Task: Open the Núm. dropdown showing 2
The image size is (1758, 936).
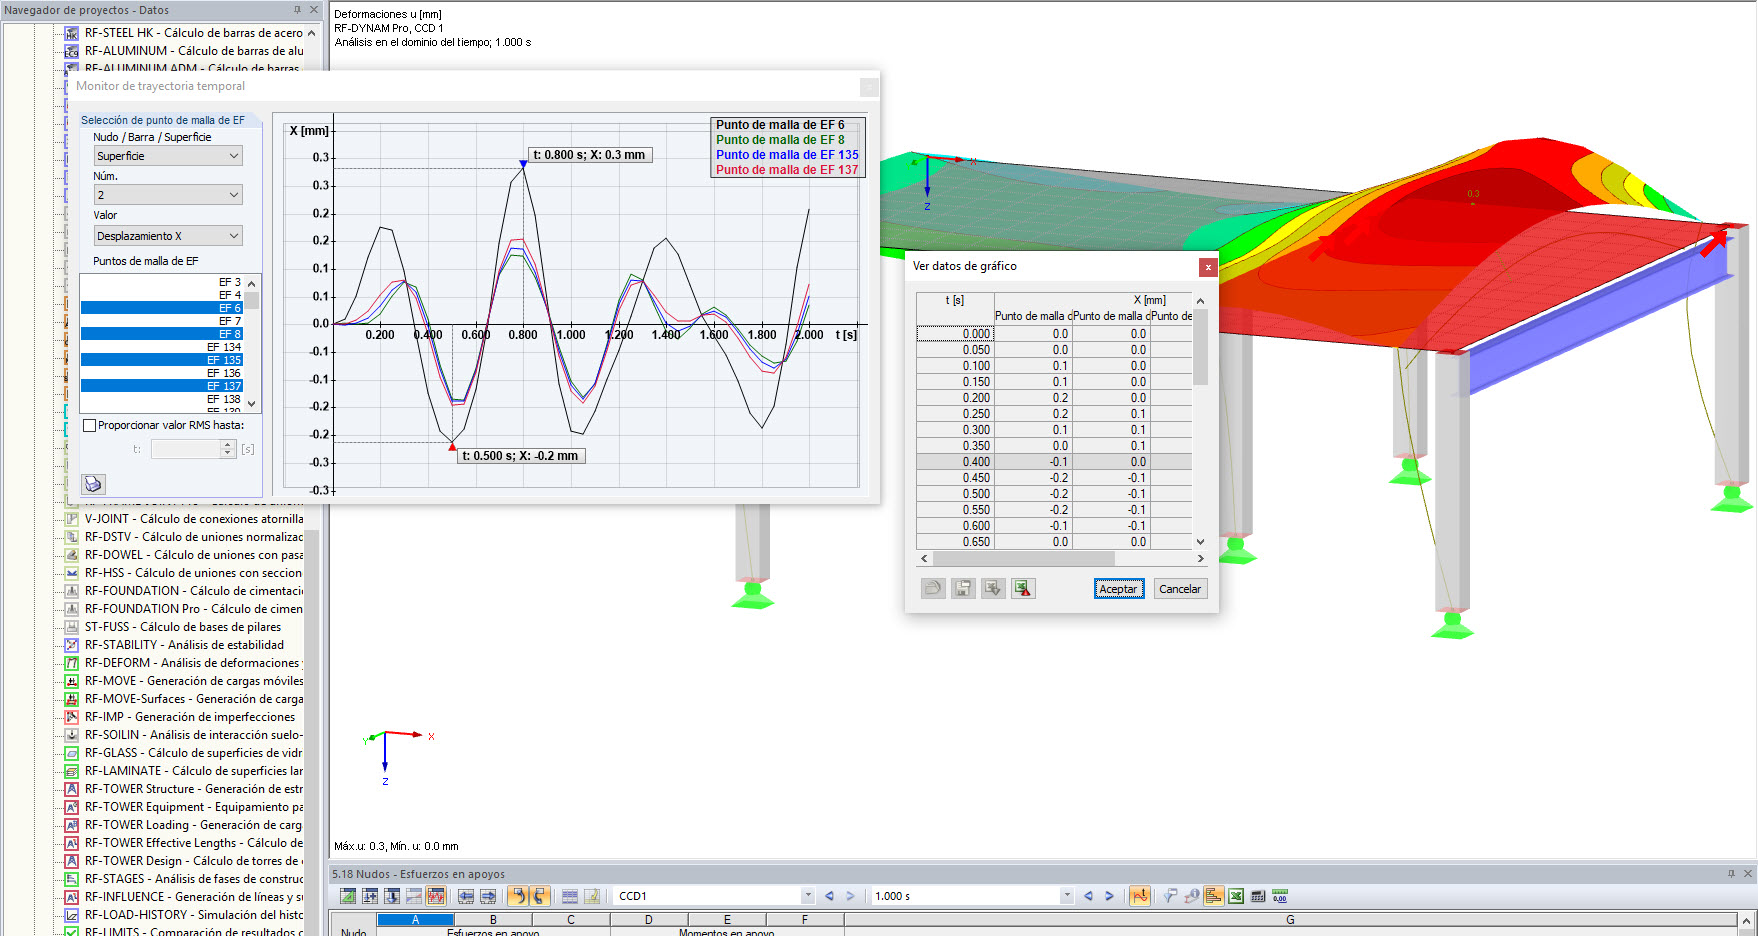Action: [168, 195]
